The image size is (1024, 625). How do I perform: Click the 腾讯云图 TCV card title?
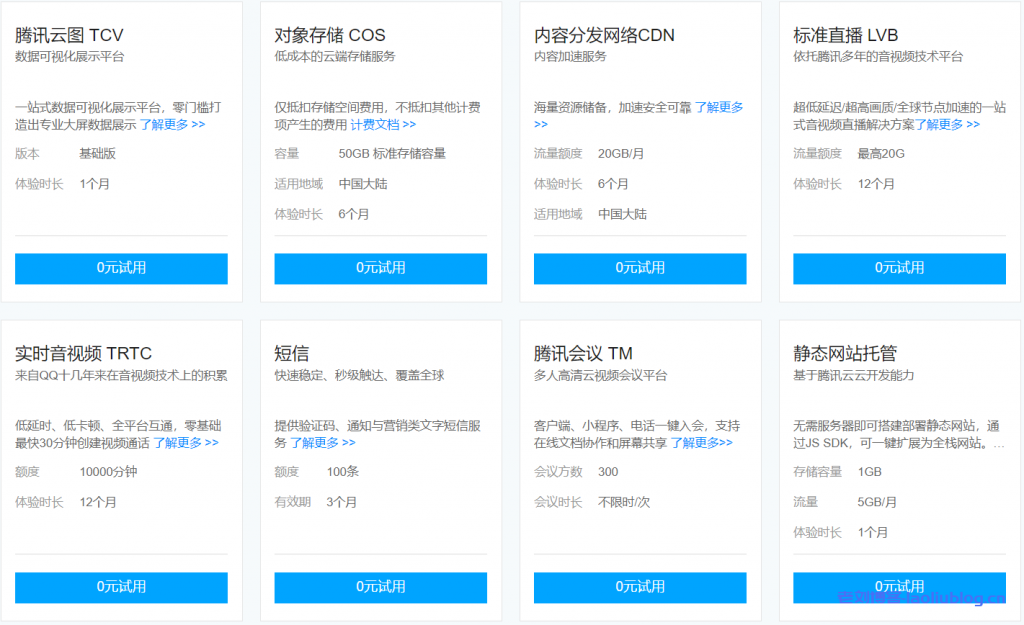[x=69, y=35]
